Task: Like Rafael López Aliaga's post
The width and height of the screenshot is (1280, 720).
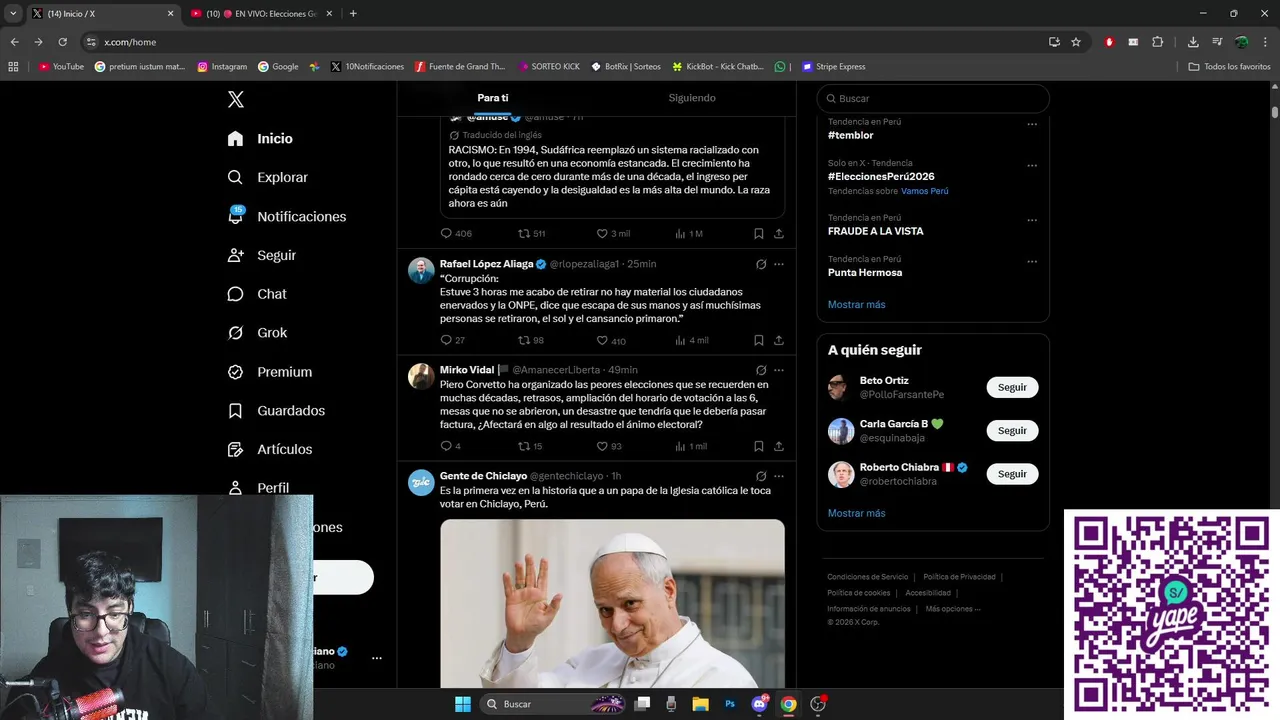Action: point(611,340)
